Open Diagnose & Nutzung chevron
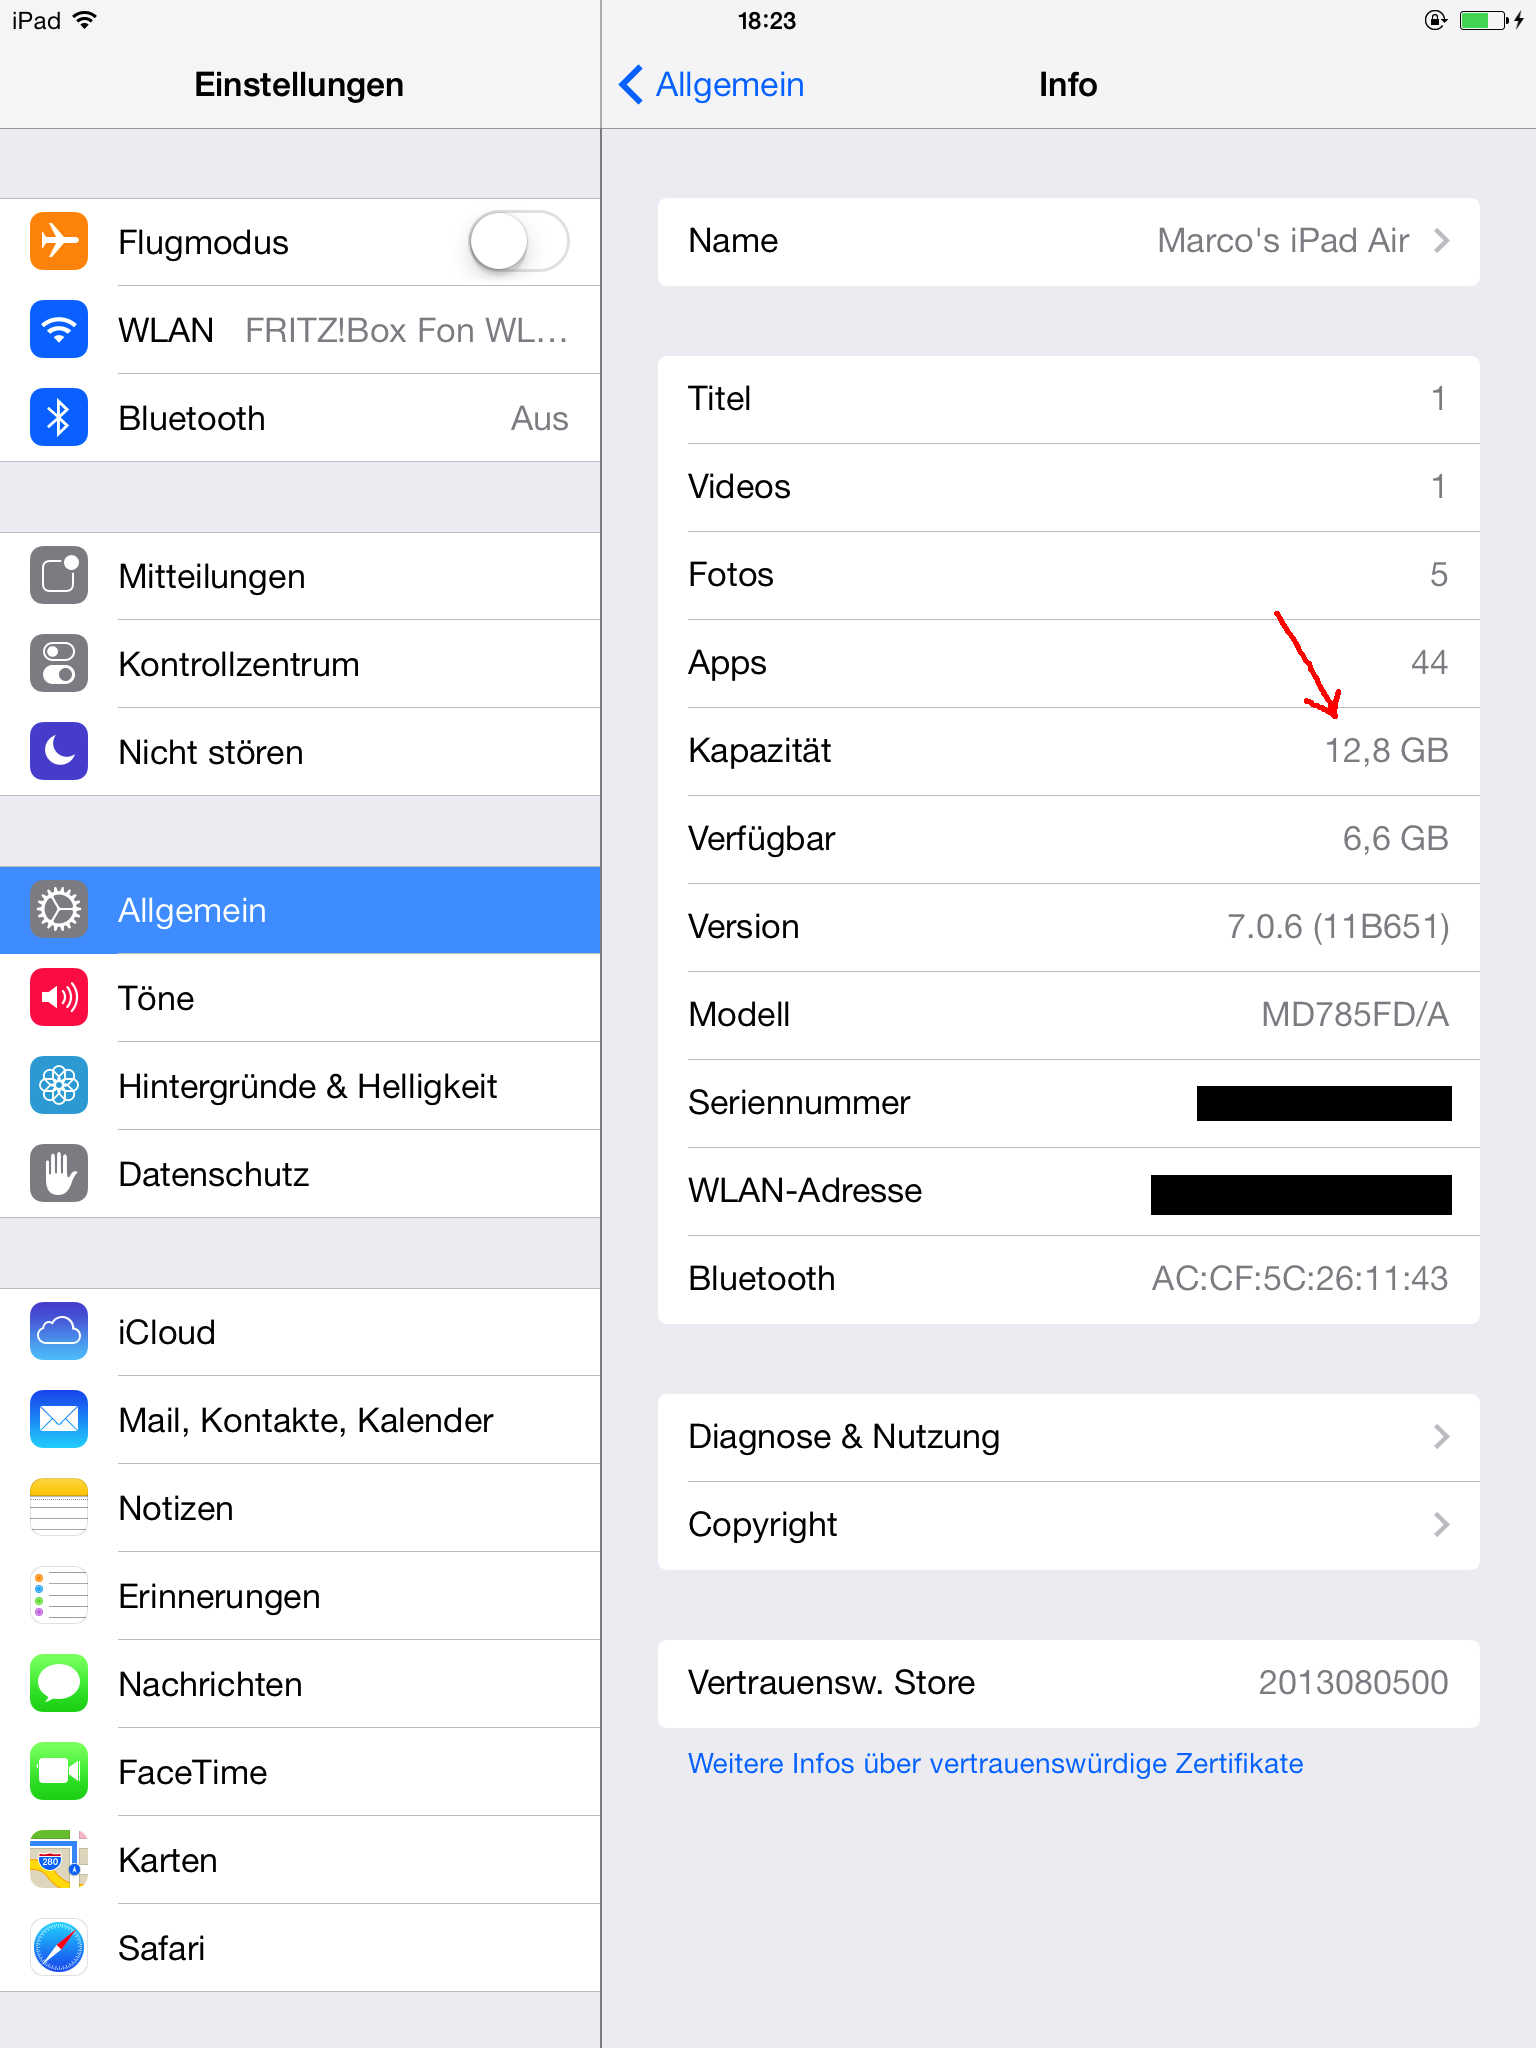Screen dimensions: 1536x2048 tap(1441, 1437)
